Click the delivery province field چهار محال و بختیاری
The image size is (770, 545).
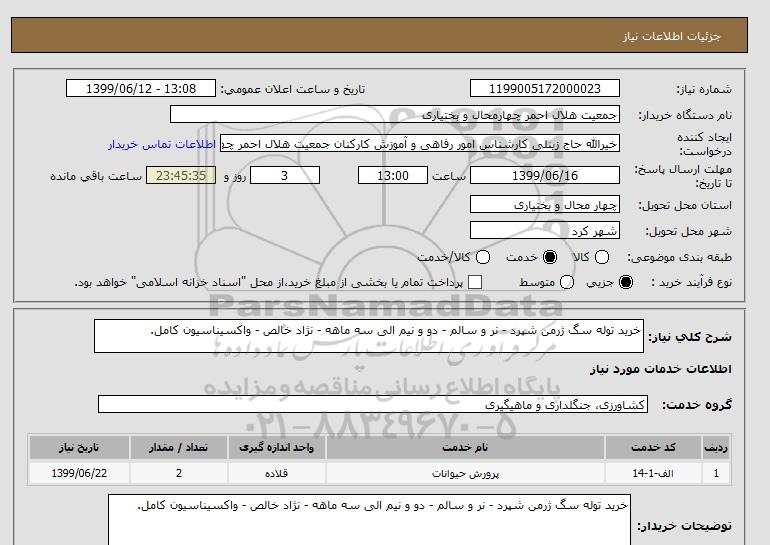point(545,204)
